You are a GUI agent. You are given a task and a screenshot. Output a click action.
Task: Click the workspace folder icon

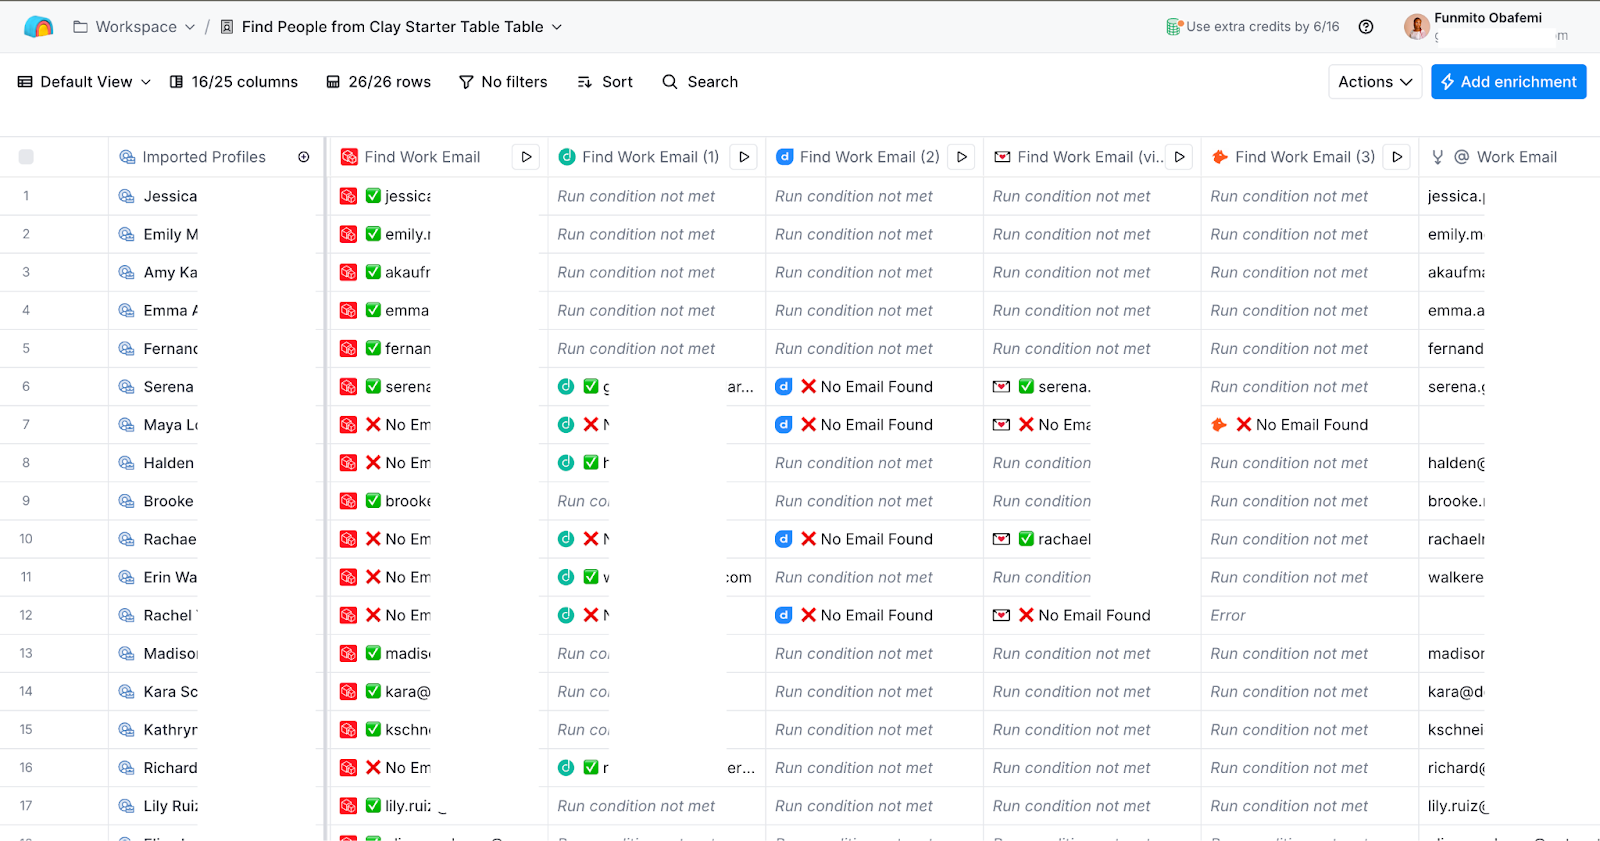click(80, 27)
